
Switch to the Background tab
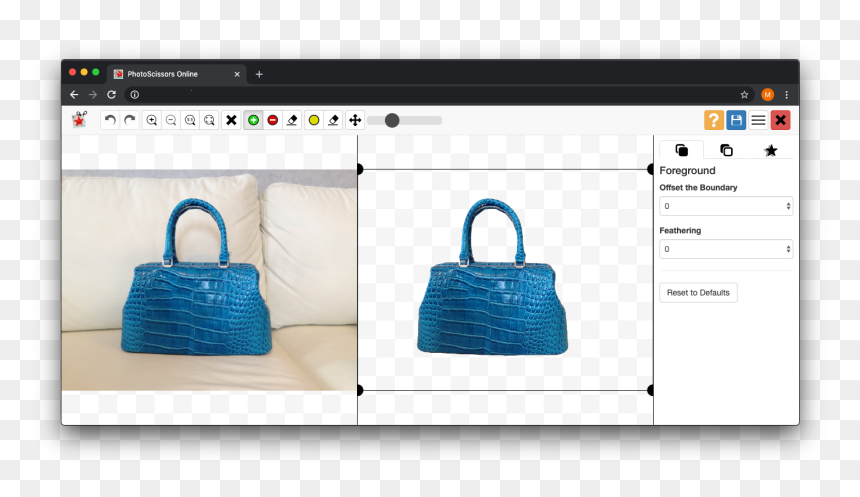pyautogui.click(x=726, y=150)
